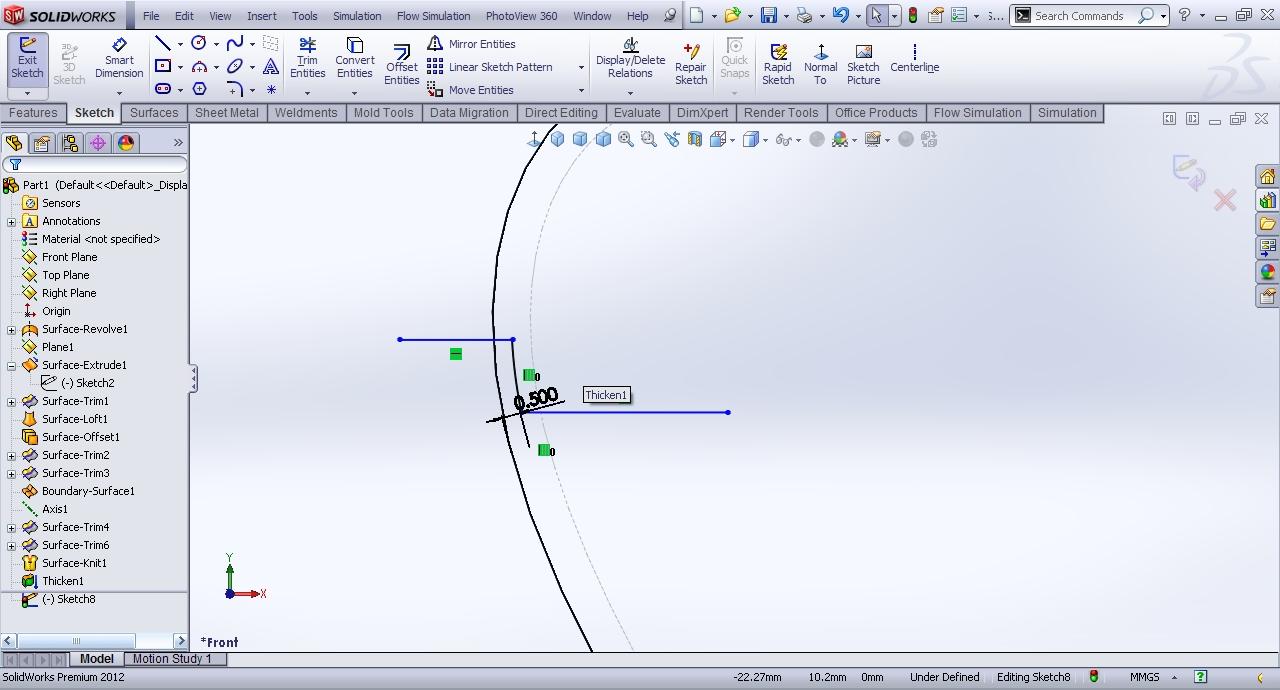Viewport: 1280px width, 690px height.
Task: Select the Smart Dimension tool
Action: [x=119, y=59]
